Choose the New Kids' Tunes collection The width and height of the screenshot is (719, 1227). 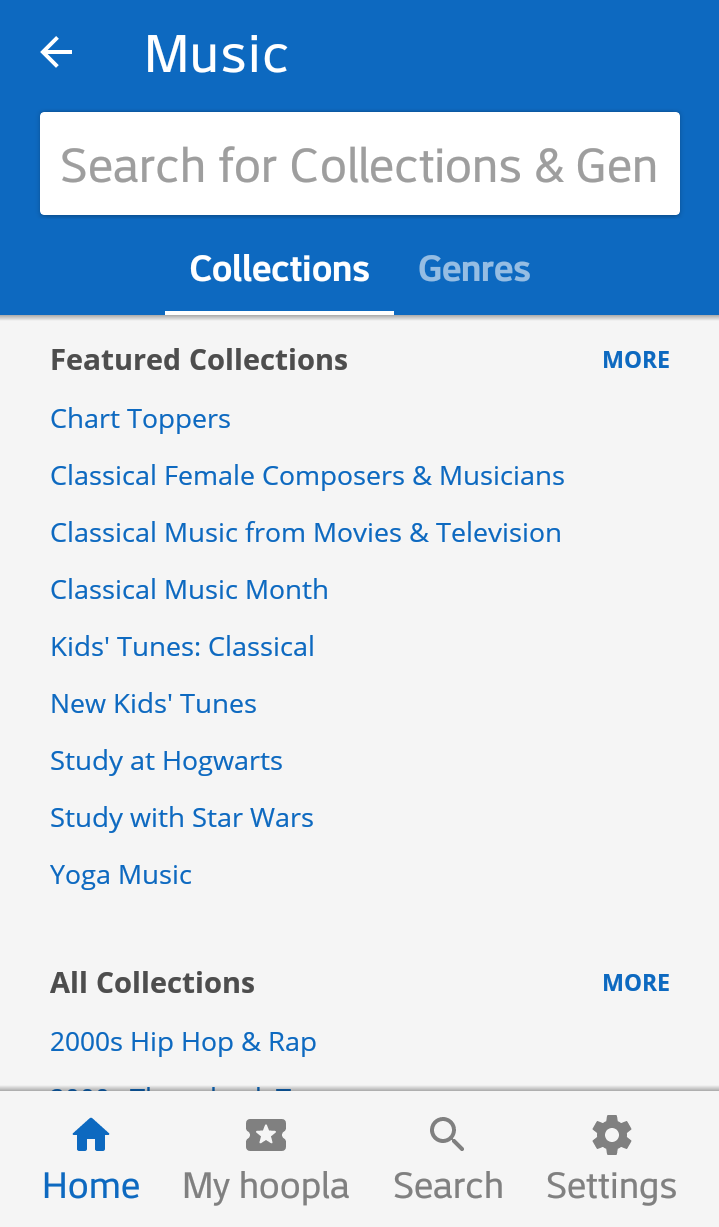(154, 704)
